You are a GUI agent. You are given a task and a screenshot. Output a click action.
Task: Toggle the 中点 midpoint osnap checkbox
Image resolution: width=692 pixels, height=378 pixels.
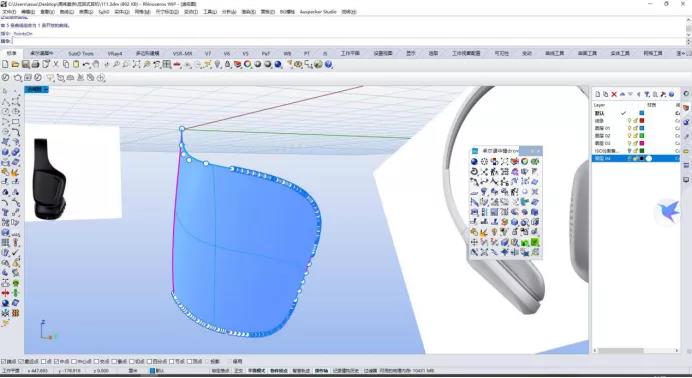tap(56, 361)
